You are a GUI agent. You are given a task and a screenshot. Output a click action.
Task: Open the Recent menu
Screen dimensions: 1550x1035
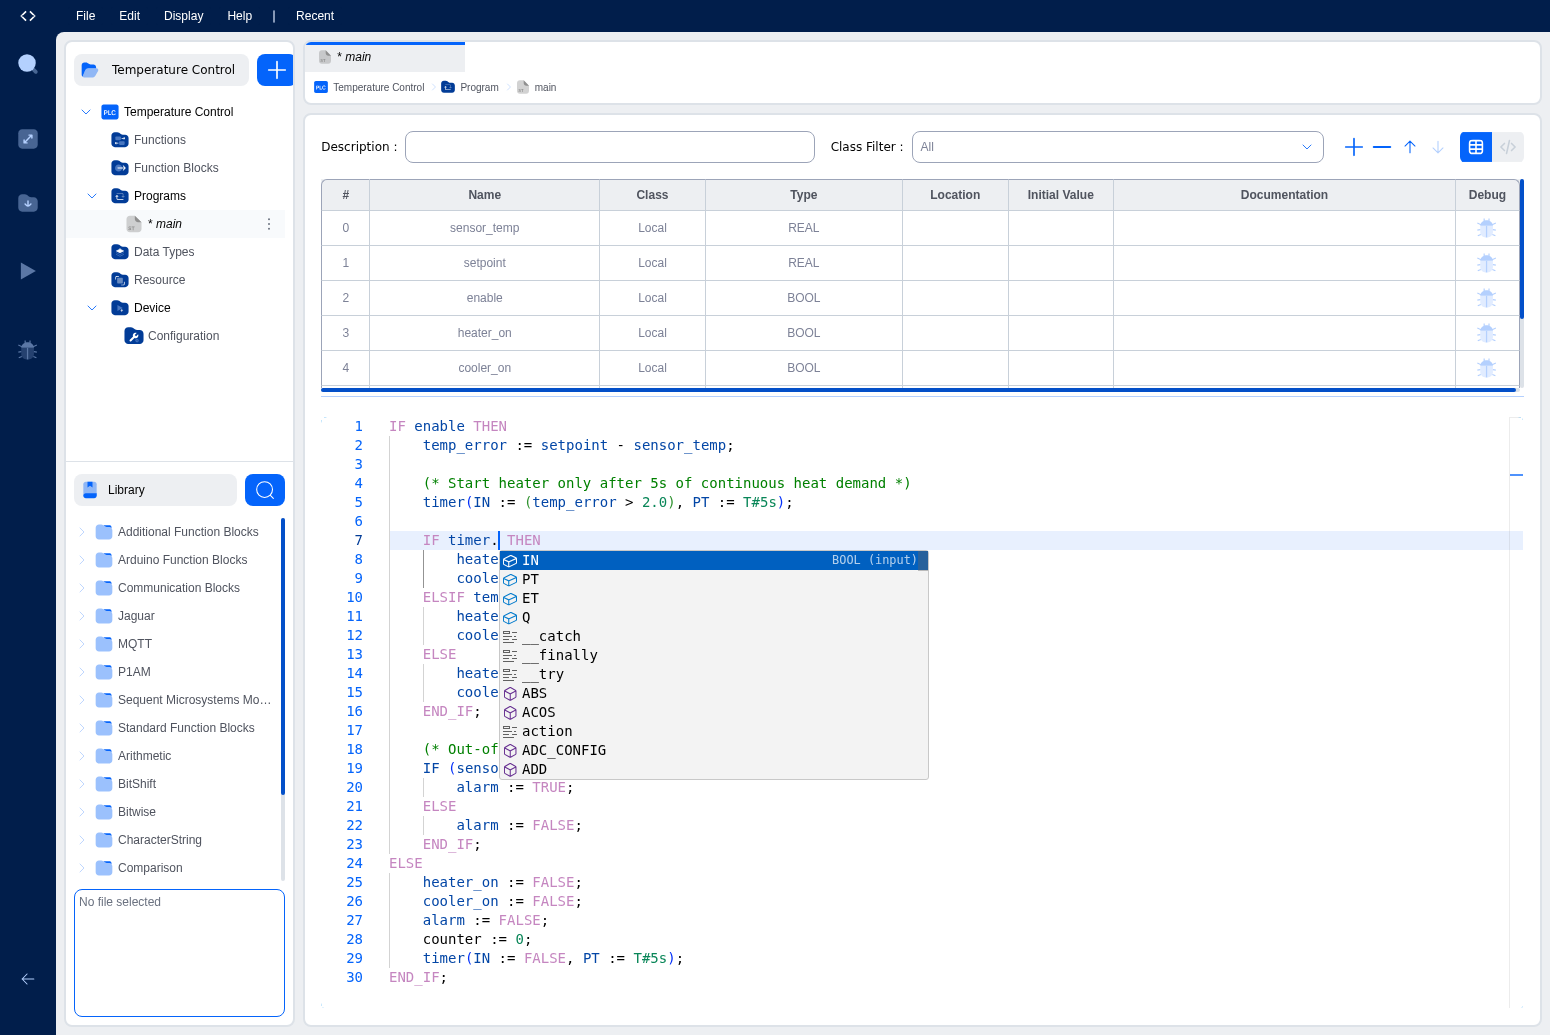315,16
